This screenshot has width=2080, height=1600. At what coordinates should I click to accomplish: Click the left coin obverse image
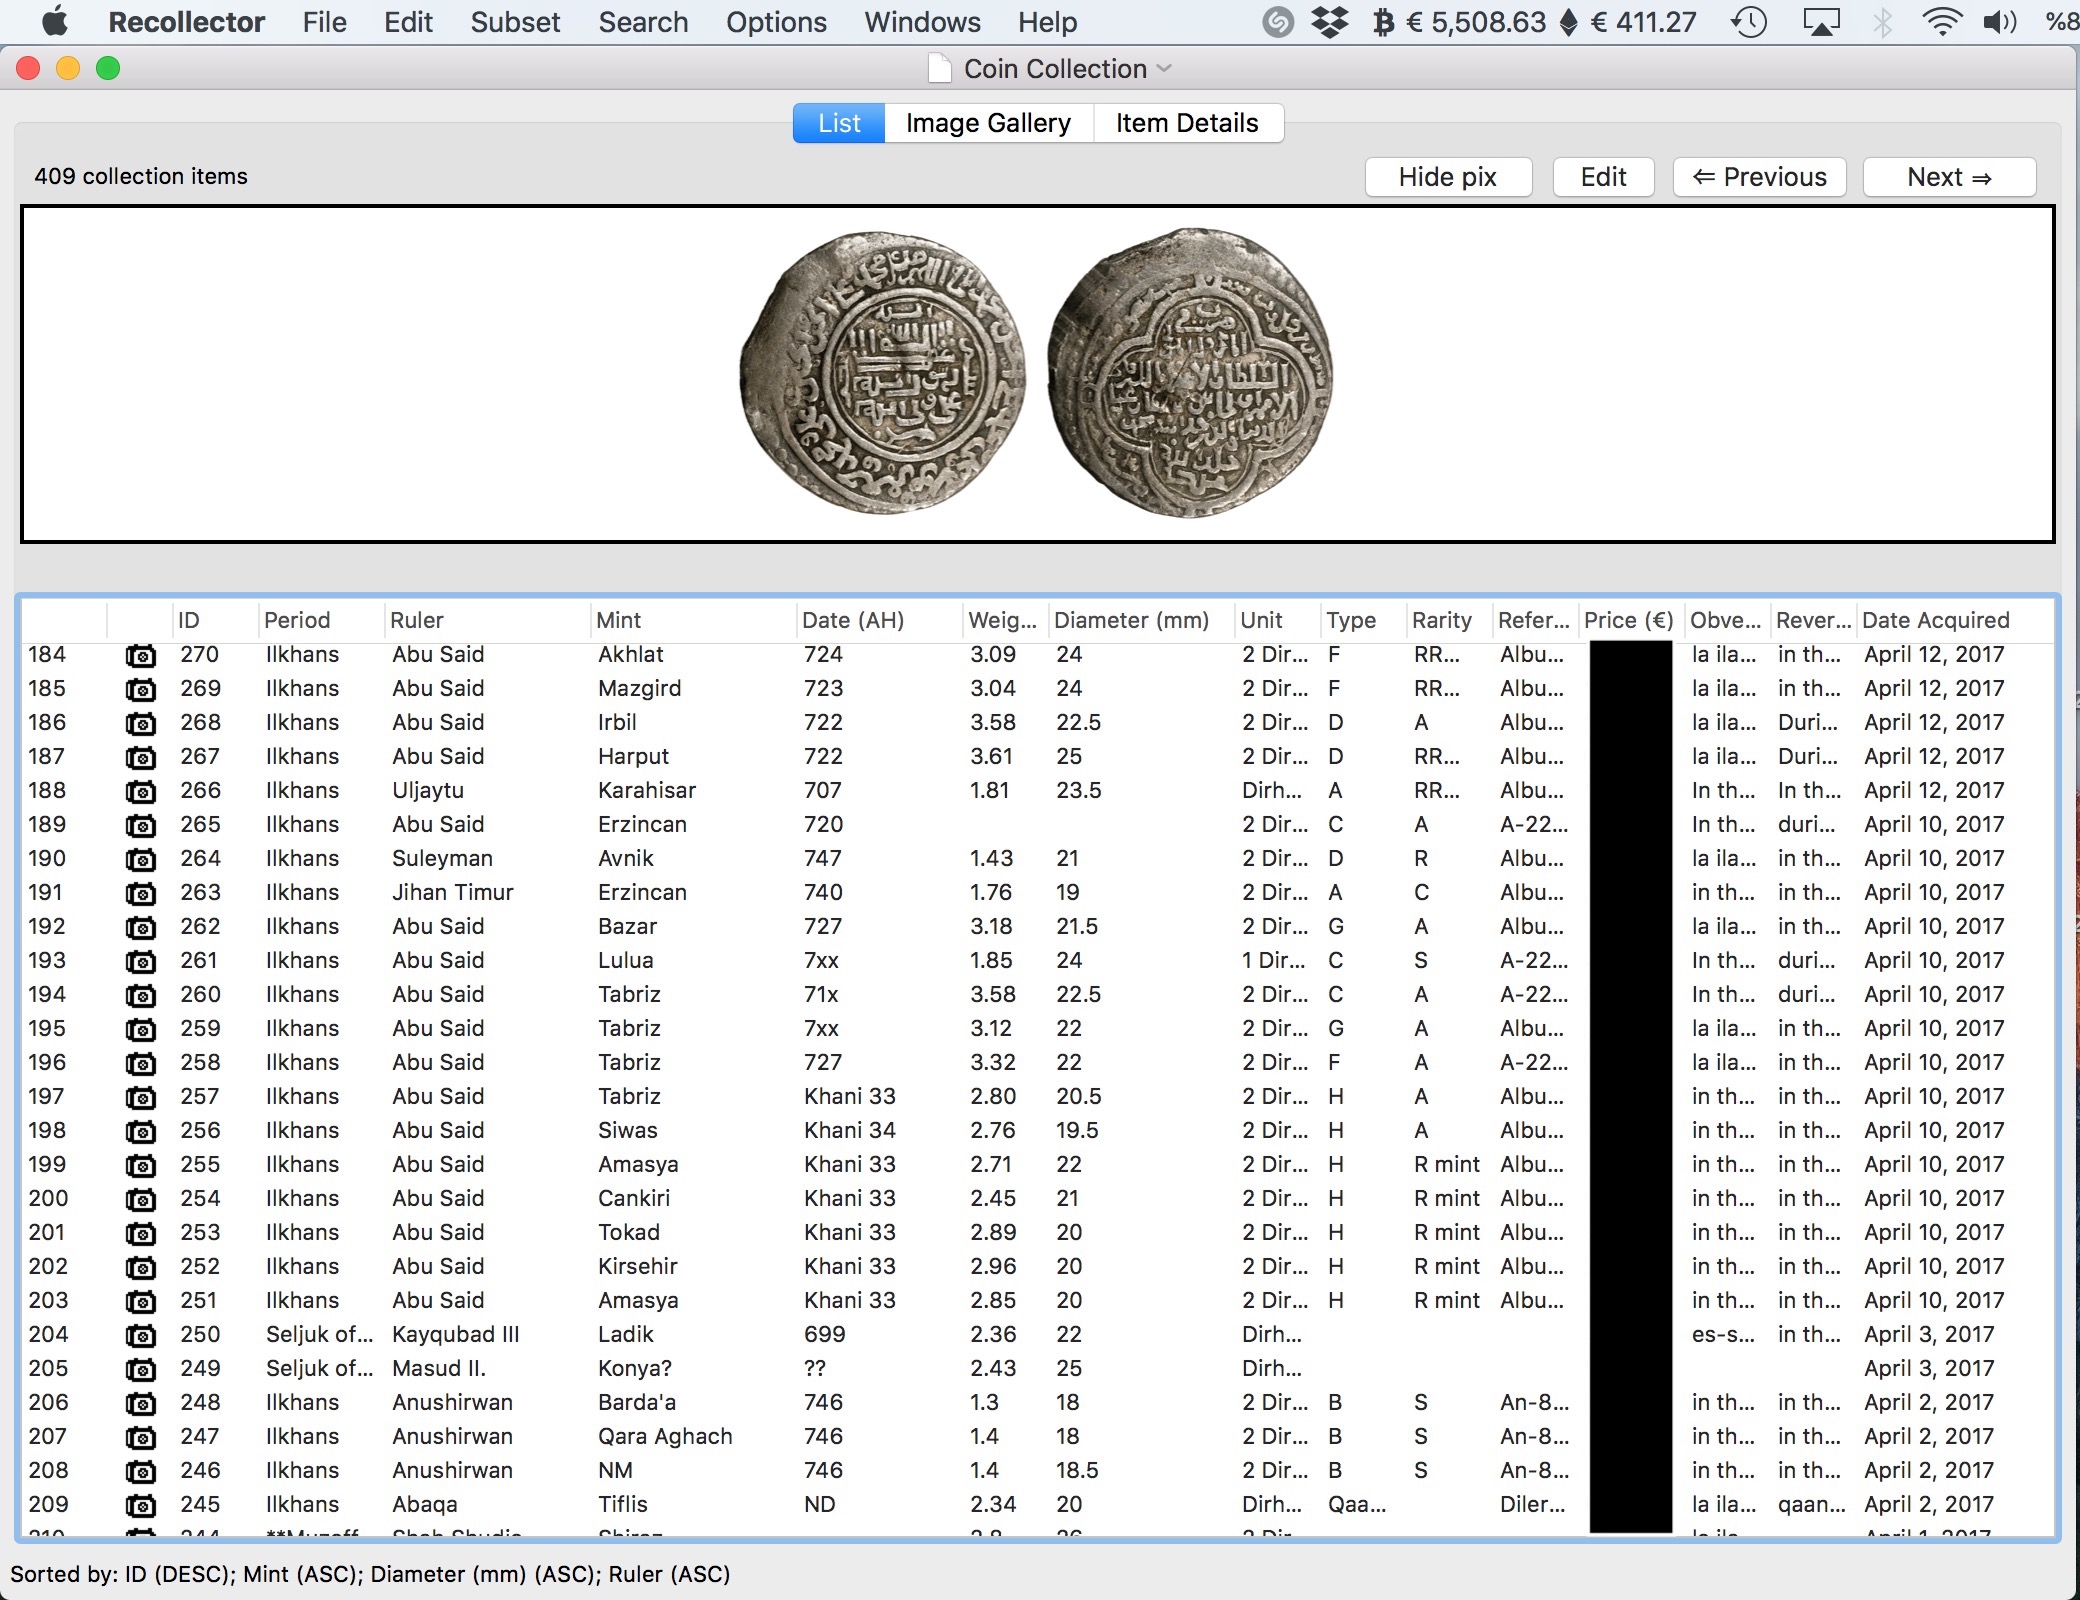883,373
